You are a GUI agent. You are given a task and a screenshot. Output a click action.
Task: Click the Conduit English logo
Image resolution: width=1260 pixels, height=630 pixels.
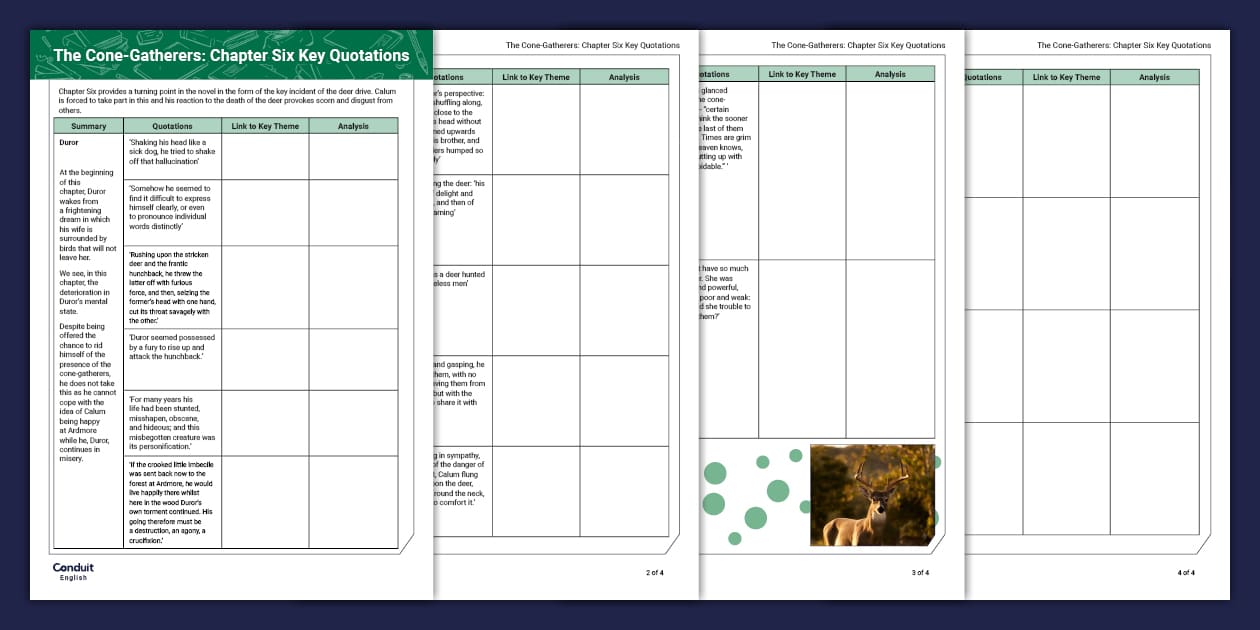[x=73, y=571]
